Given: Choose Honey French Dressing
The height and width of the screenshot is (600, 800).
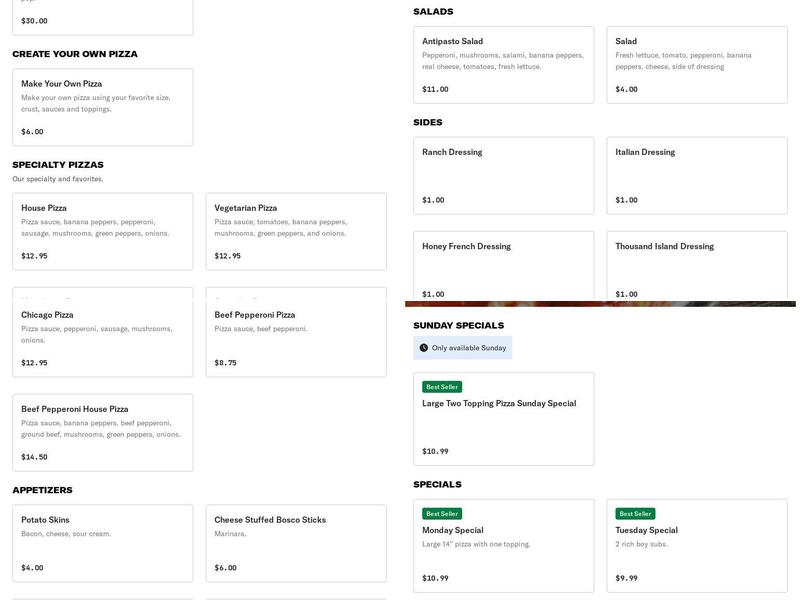Looking at the screenshot, I should [x=503, y=265].
